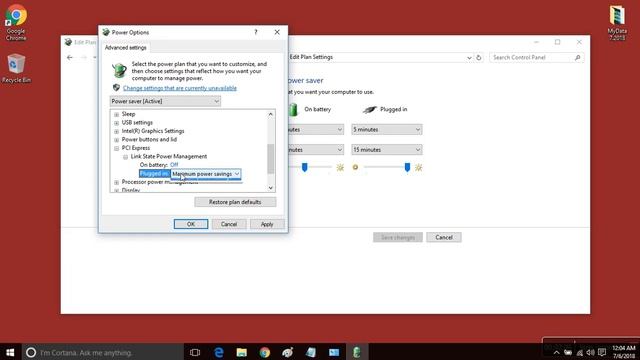Open File Explorer from the taskbar
Viewport: 640px width, 360px height.
coord(242,352)
